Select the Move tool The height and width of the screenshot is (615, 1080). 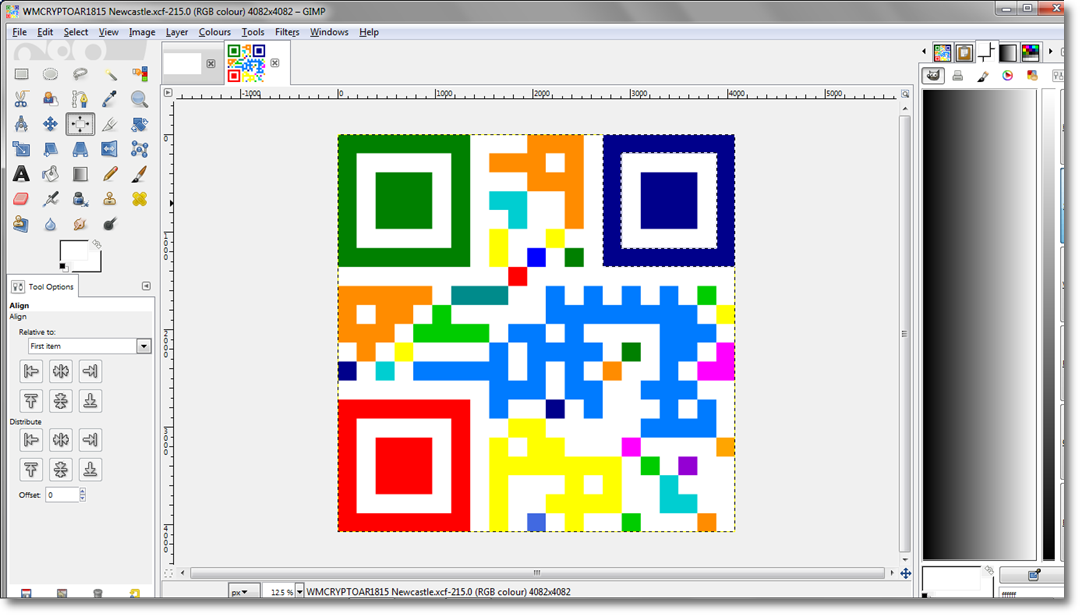pyautogui.click(x=50, y=124)
